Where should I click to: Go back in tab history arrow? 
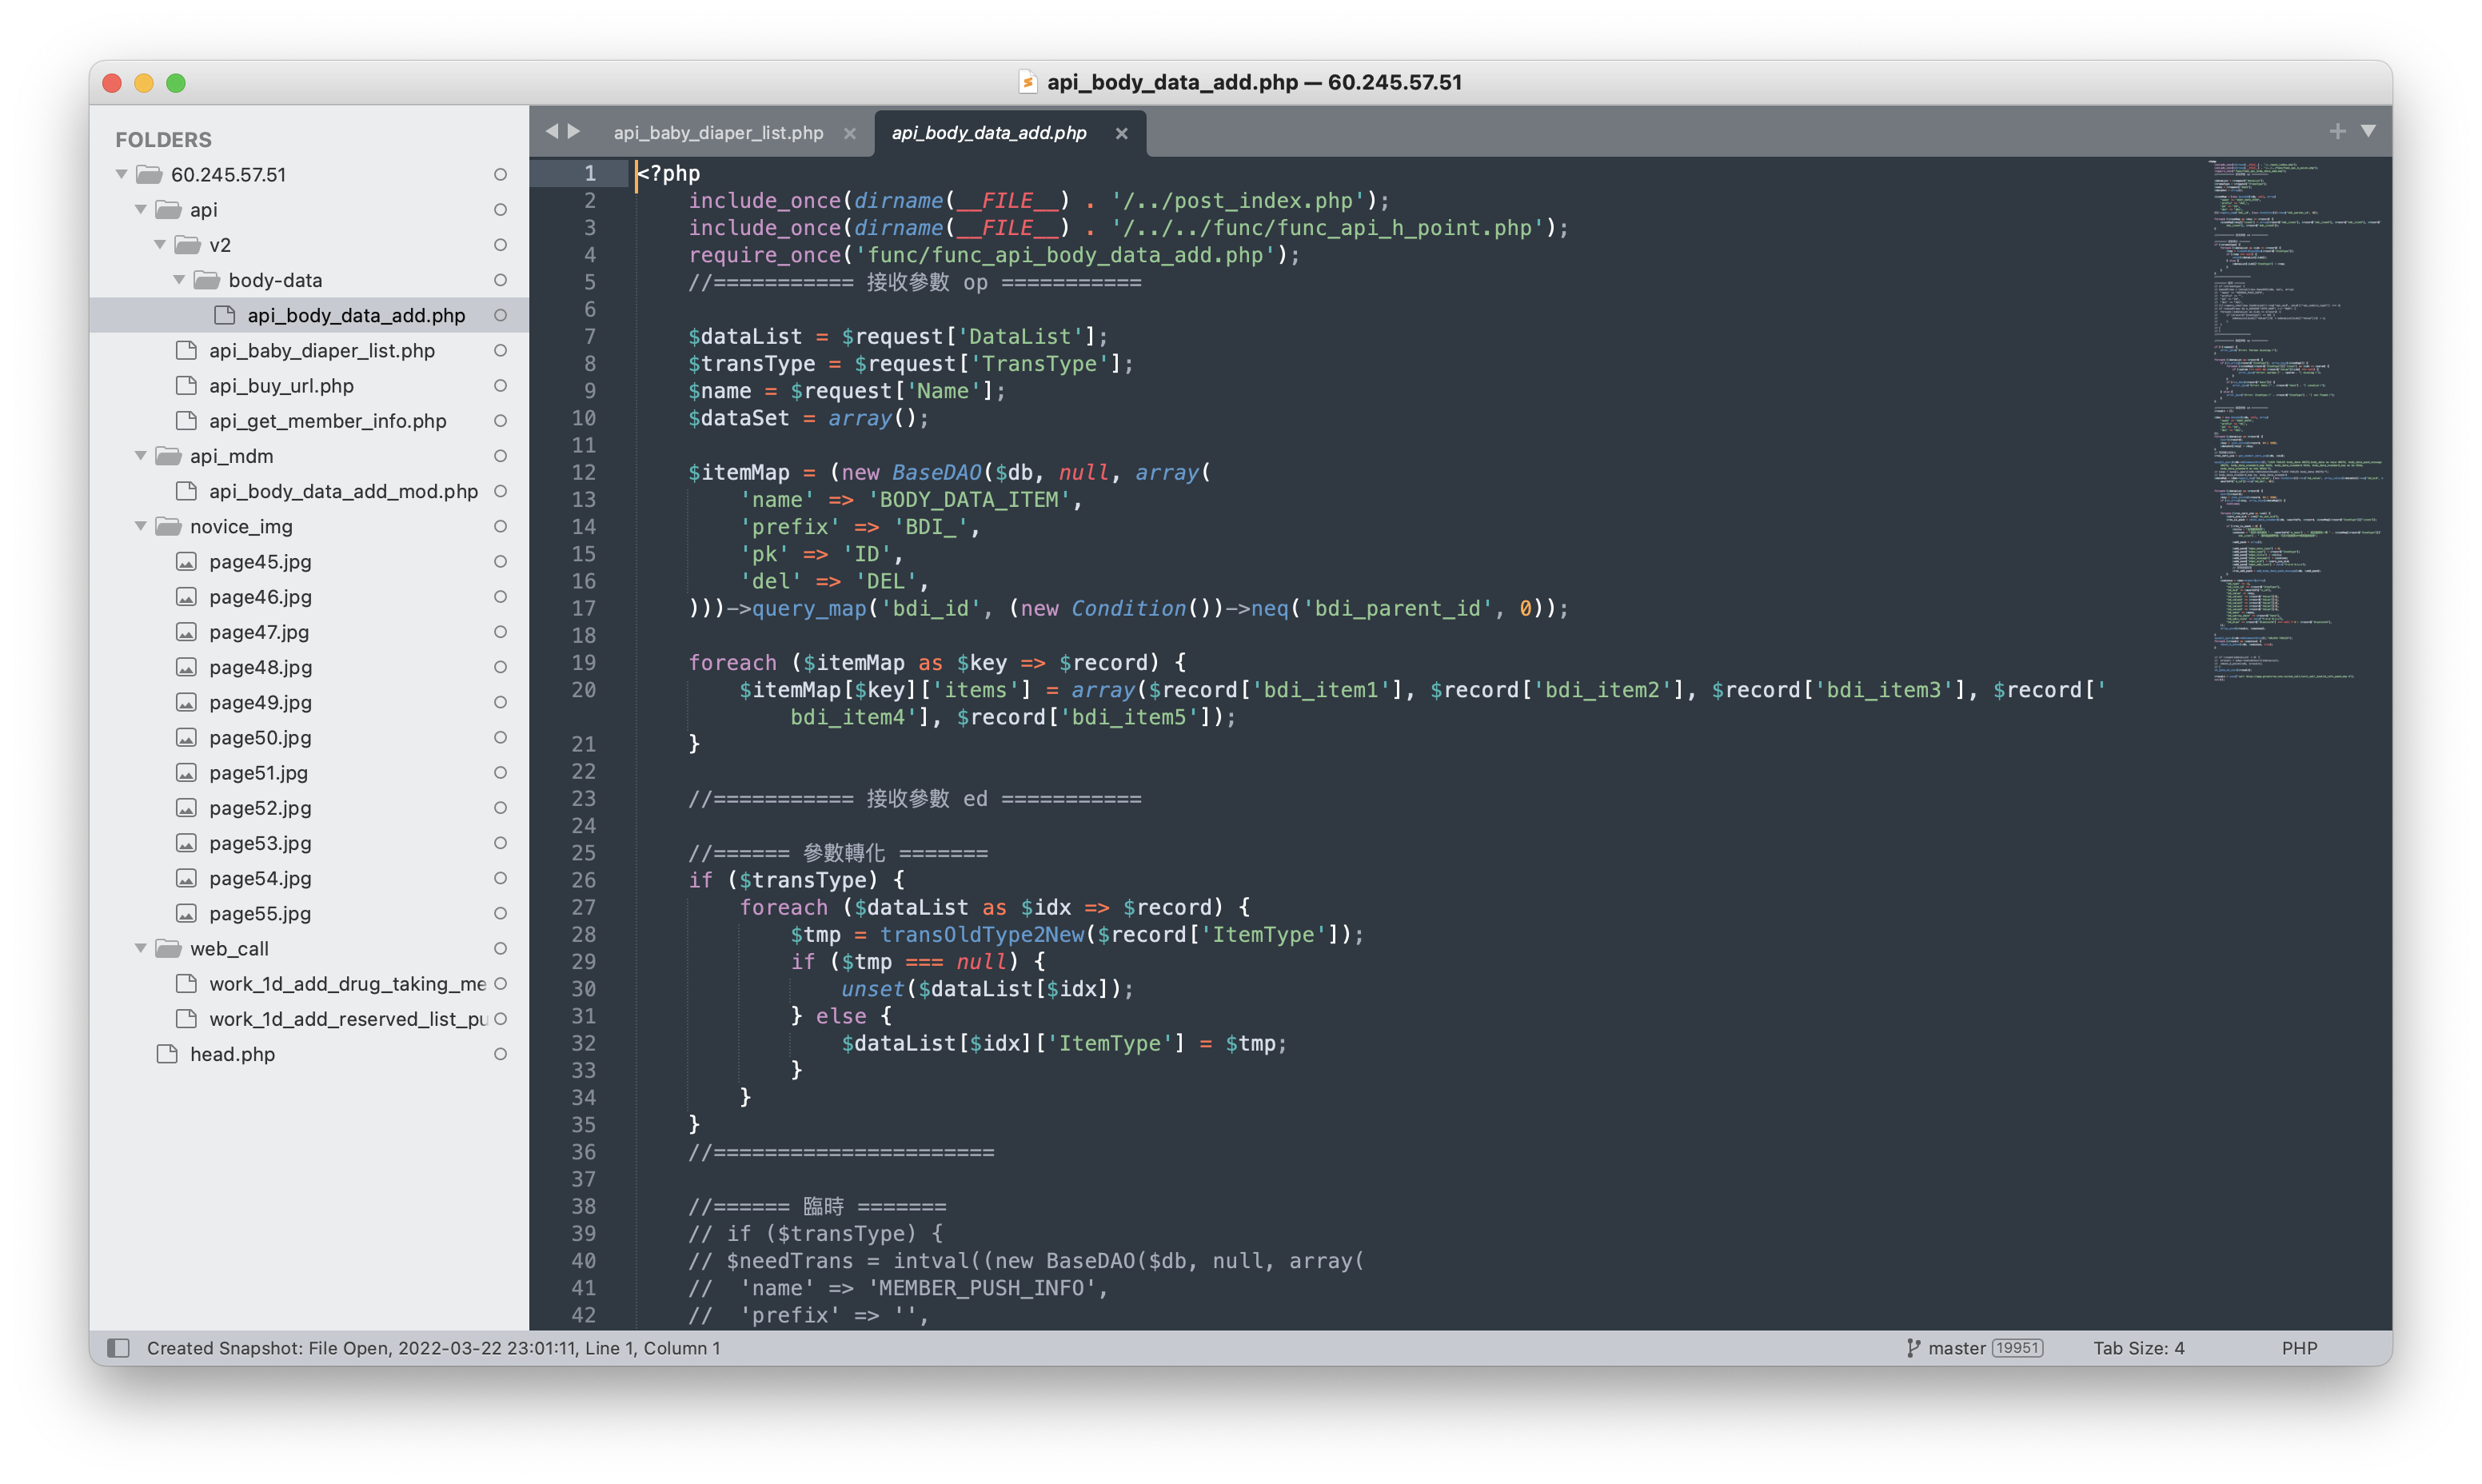click(551, 131)
